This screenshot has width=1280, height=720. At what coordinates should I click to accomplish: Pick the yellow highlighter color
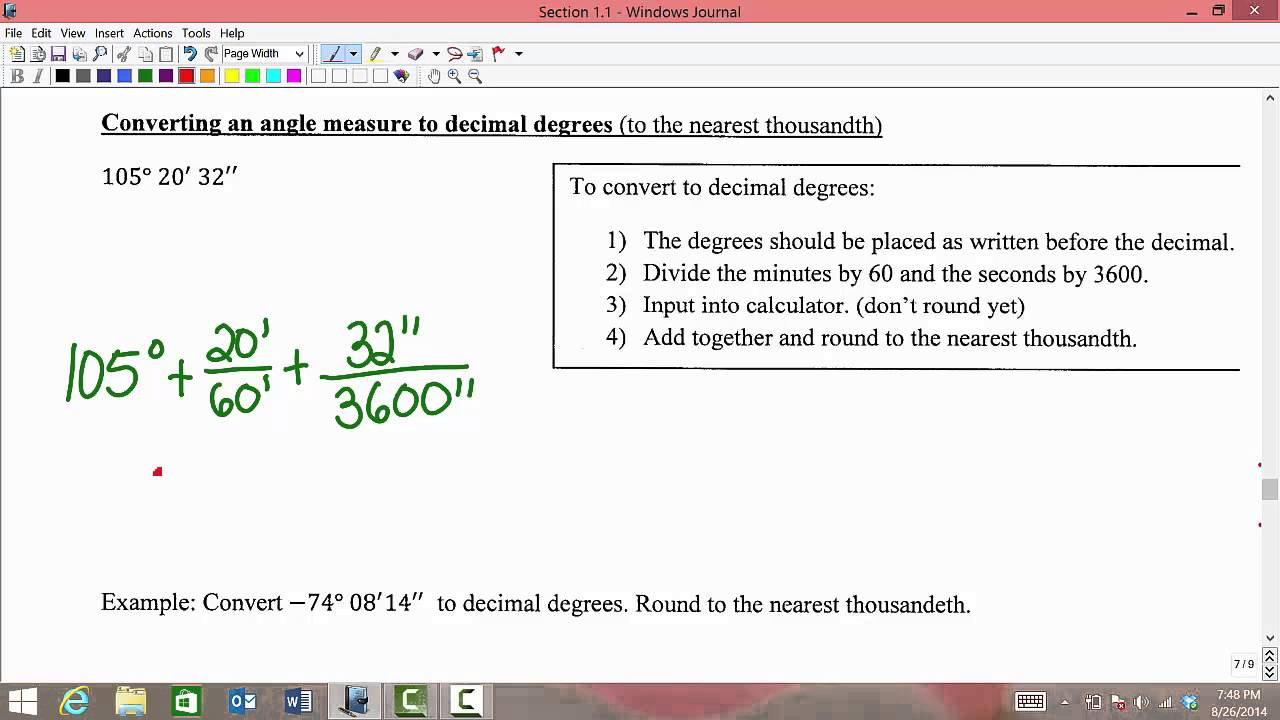coord(232,76)
